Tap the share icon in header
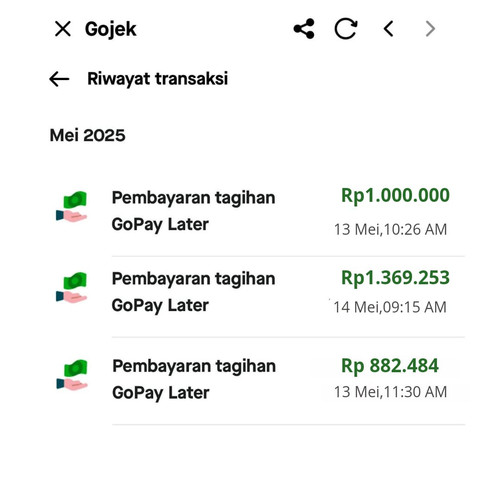 pyautogui.click(x=304, y=29)
